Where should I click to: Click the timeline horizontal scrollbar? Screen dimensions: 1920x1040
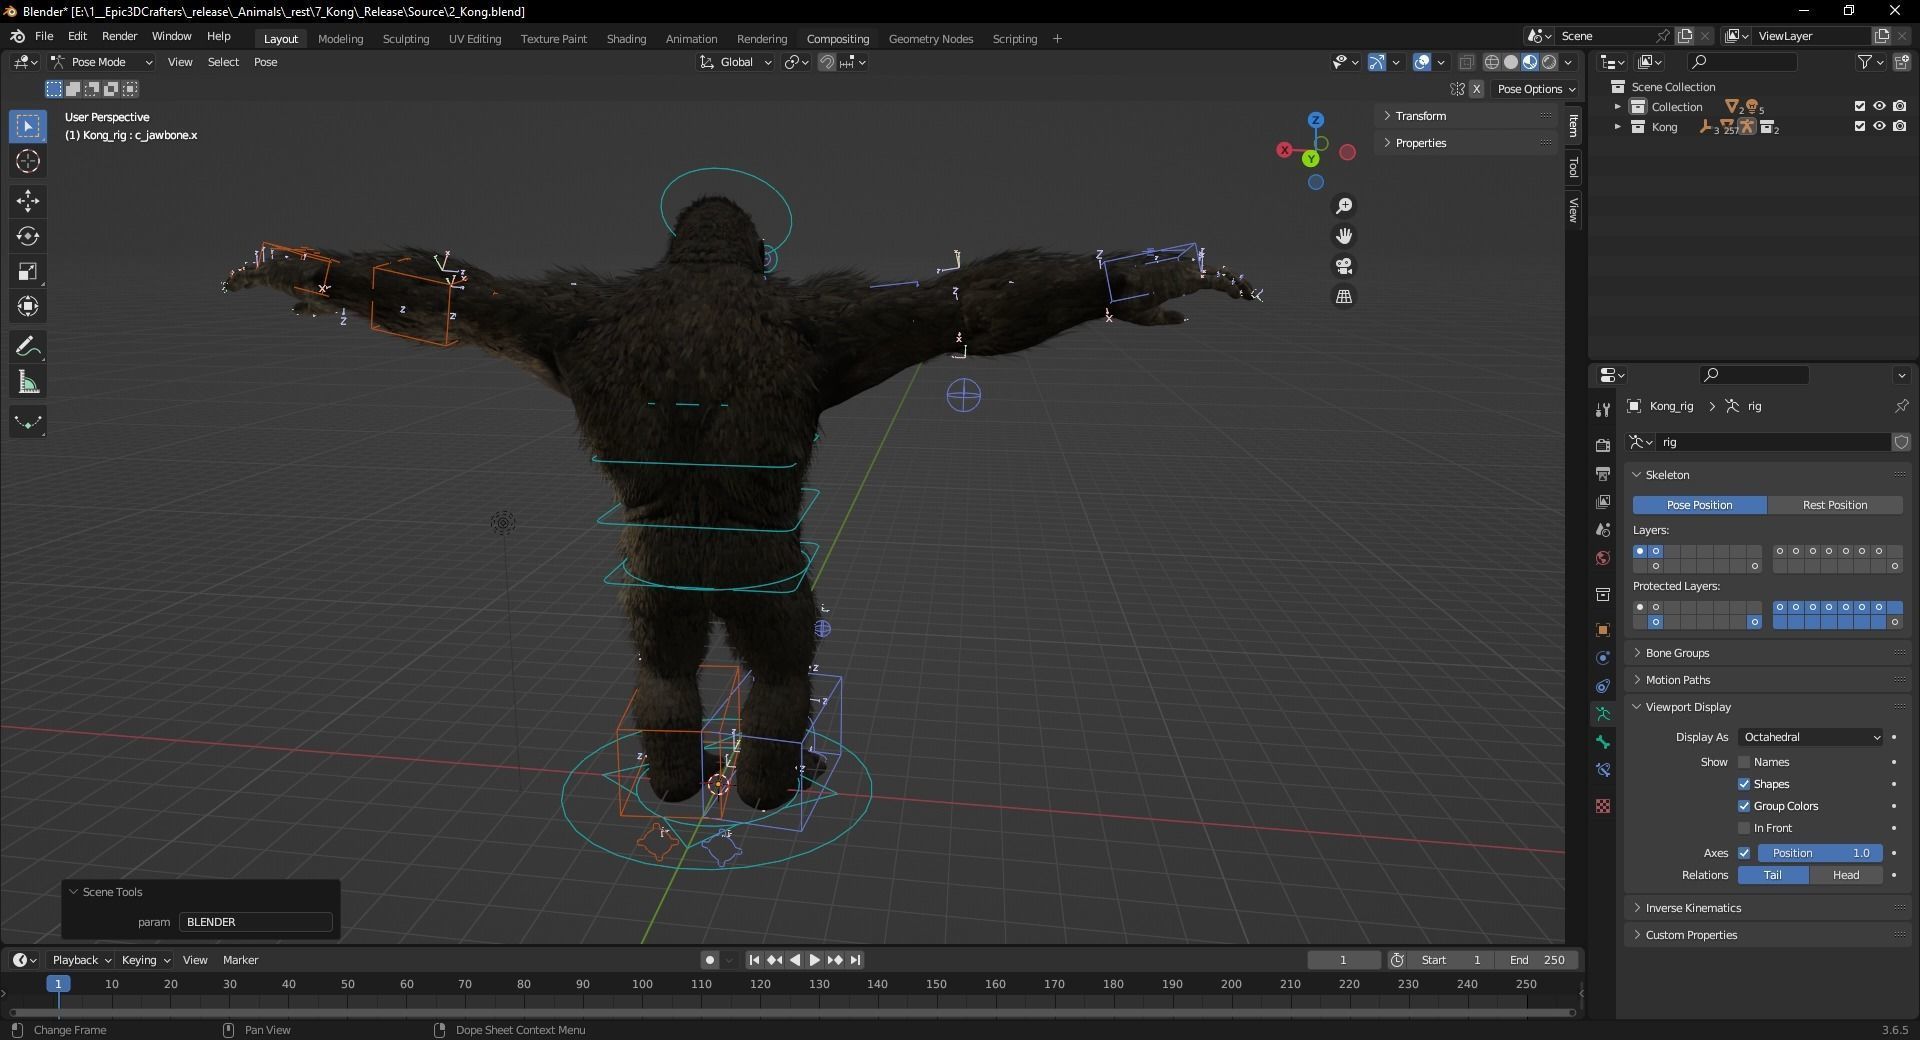coord(790,1012)
